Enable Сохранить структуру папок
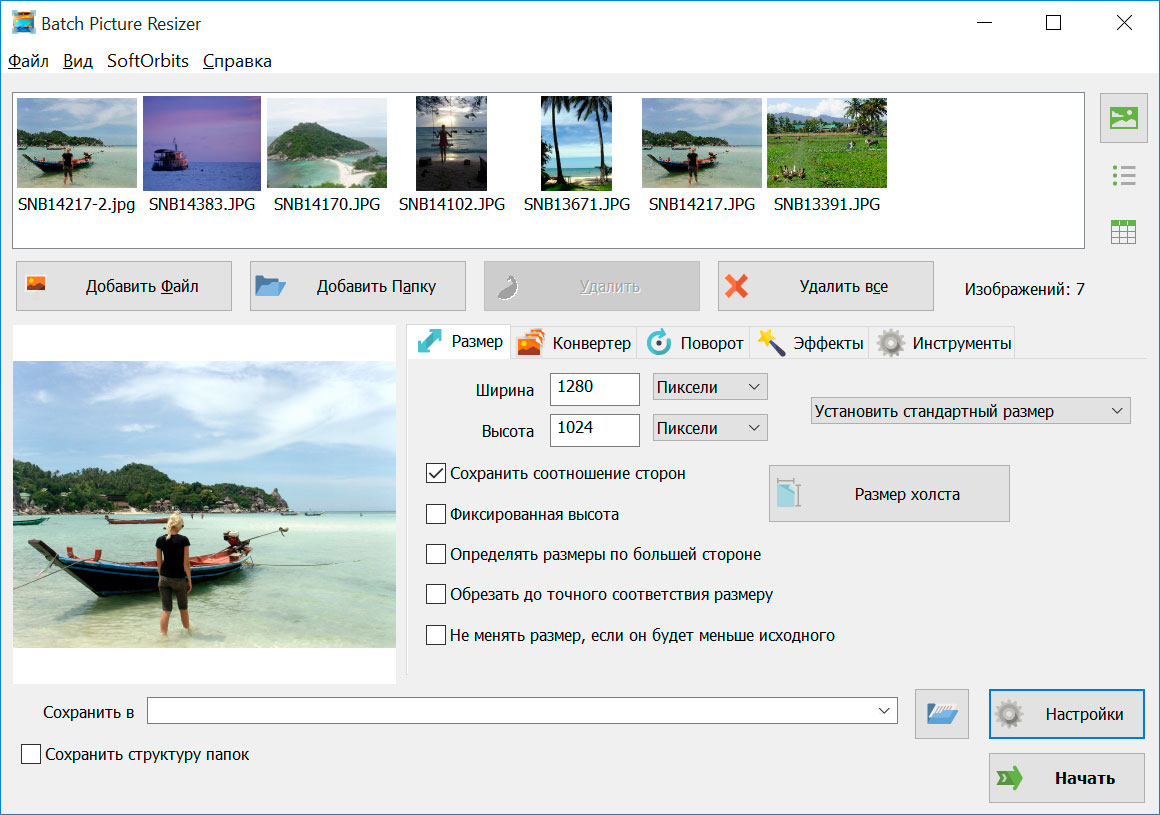The image size is (1160, 815). click(x=30, y=754)
